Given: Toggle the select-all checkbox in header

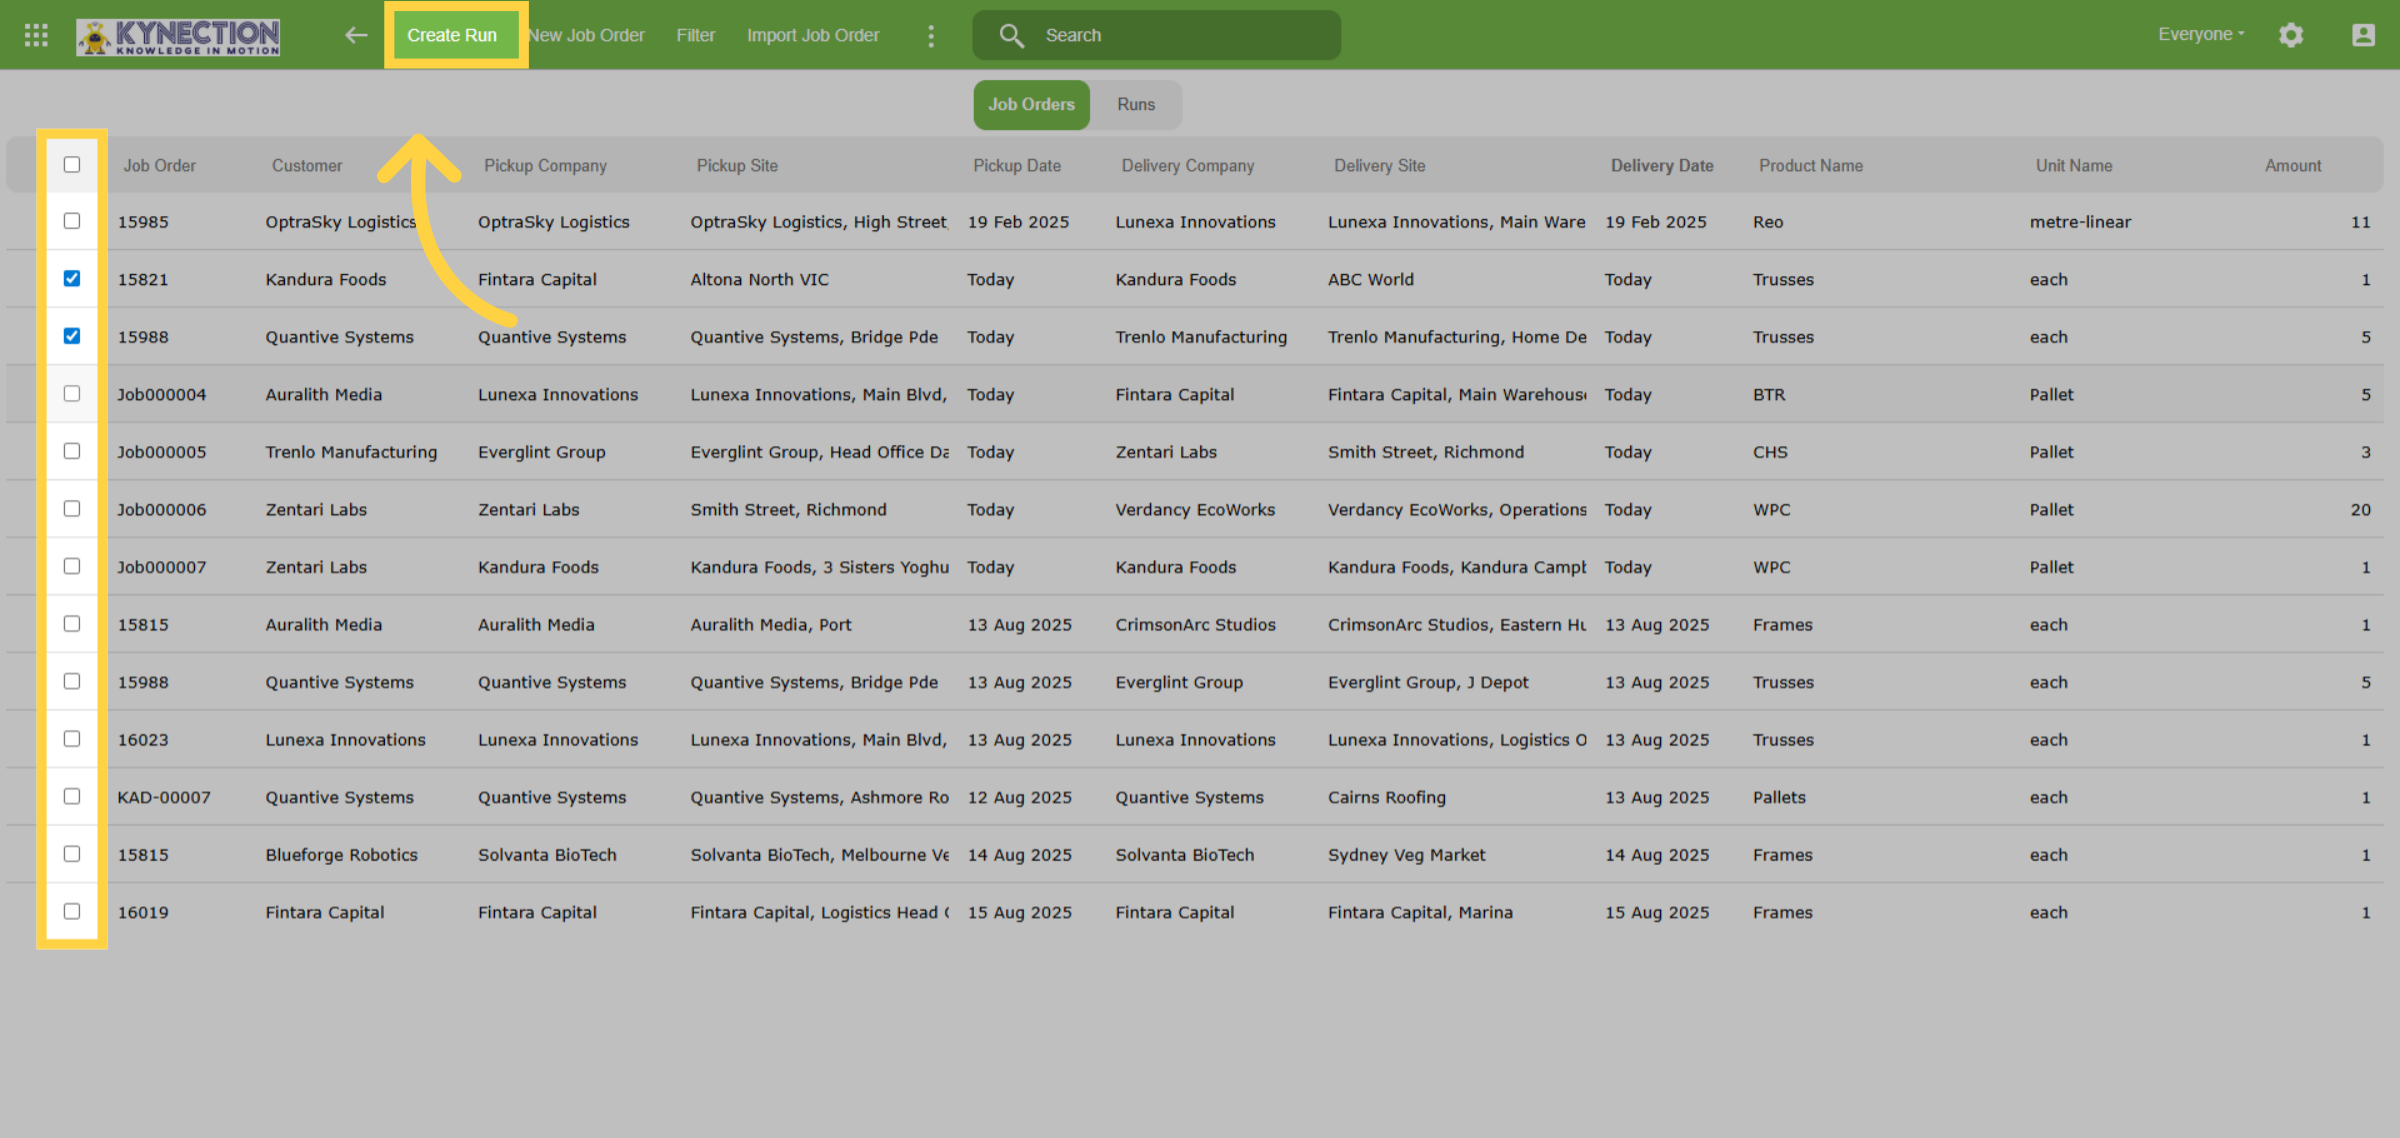Looking at the screenshot, I should tap(72, 165).
